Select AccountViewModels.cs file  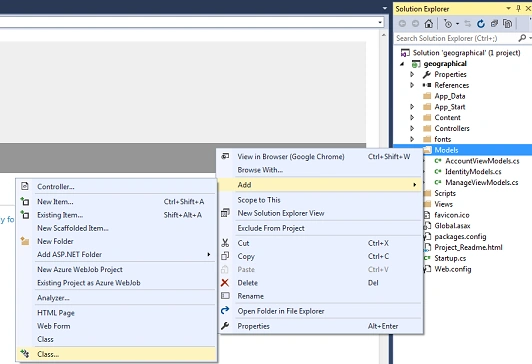click(x=482, y=161)
